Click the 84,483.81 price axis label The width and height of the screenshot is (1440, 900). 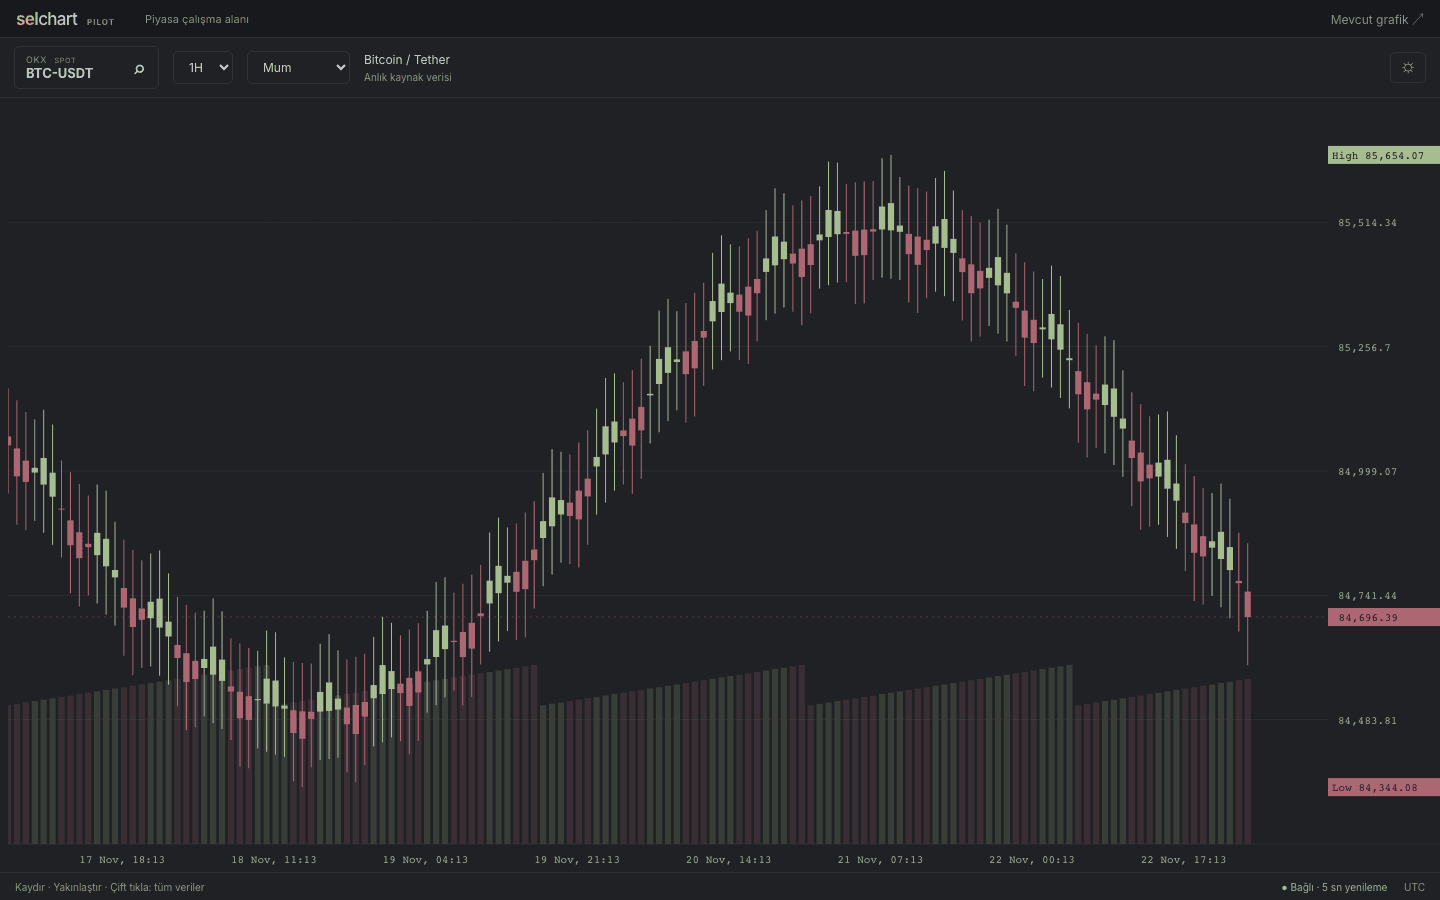(x=1368, y=721)
